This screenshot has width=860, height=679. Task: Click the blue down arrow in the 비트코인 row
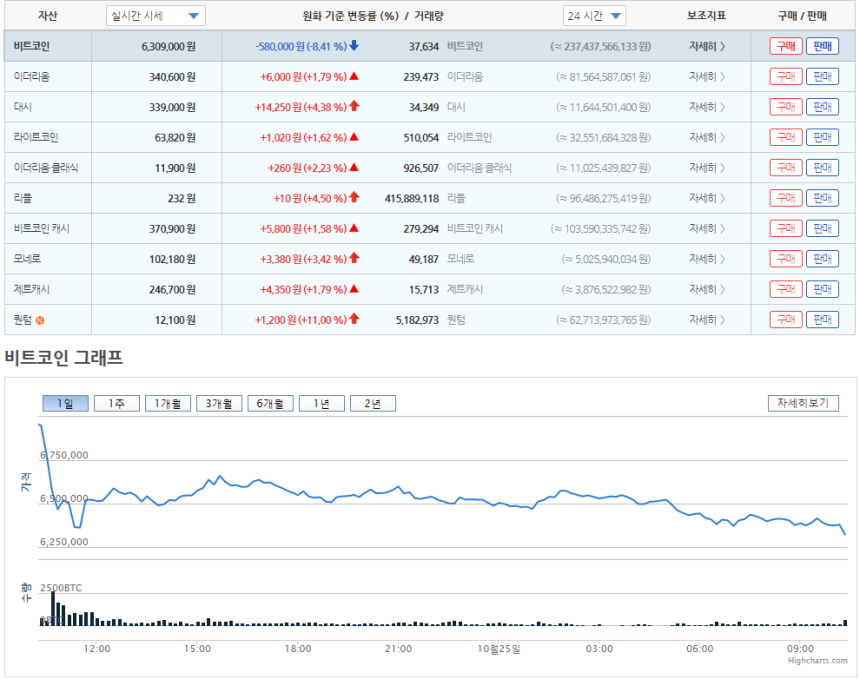[x=354, y=46]
